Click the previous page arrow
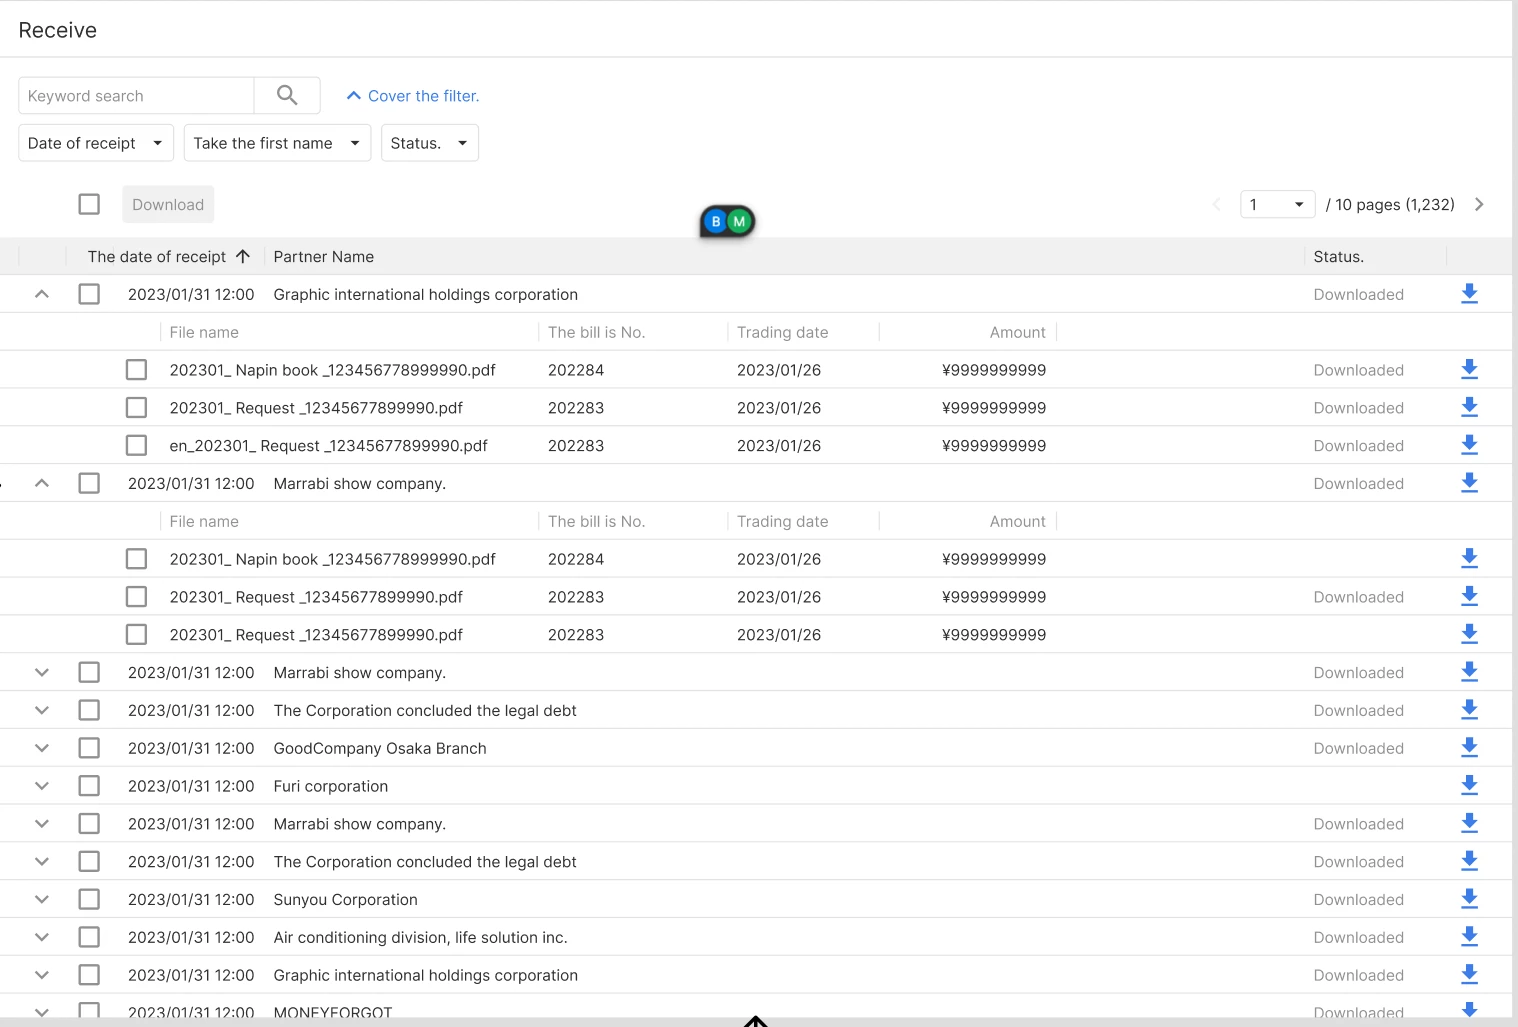Image resolution: width=1518 pixels, height=1027 pixels. click(1217, 204)
